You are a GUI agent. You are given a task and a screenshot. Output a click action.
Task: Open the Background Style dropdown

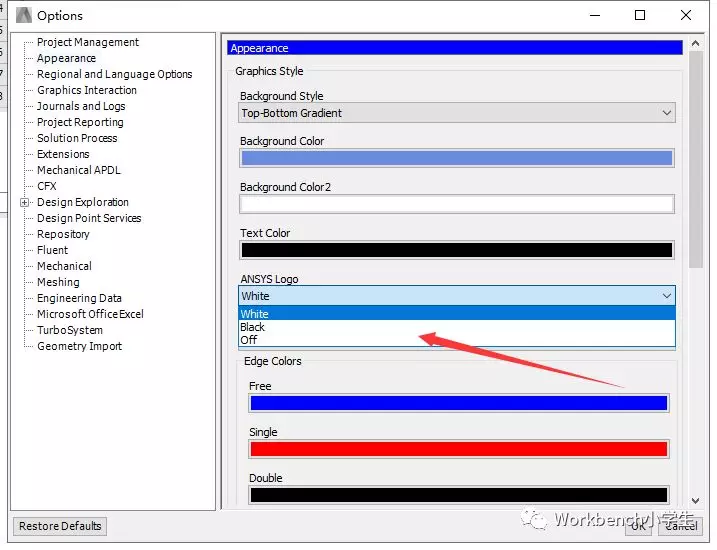456,113
